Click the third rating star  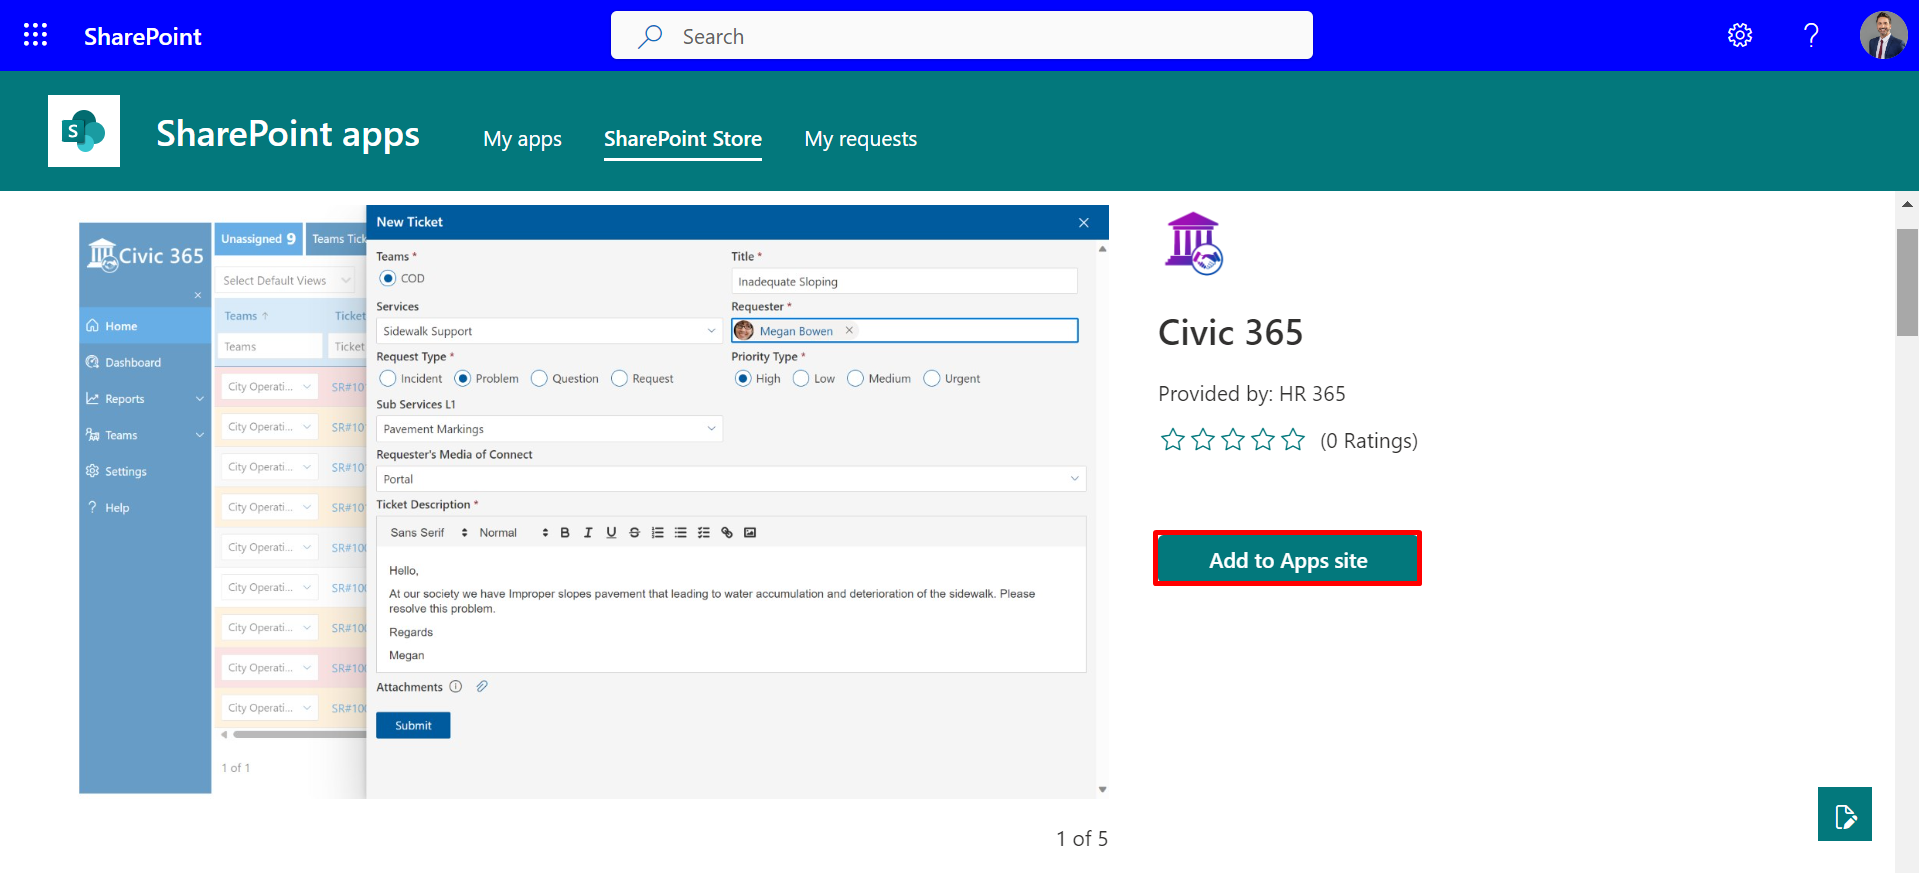coord(1233,440)
